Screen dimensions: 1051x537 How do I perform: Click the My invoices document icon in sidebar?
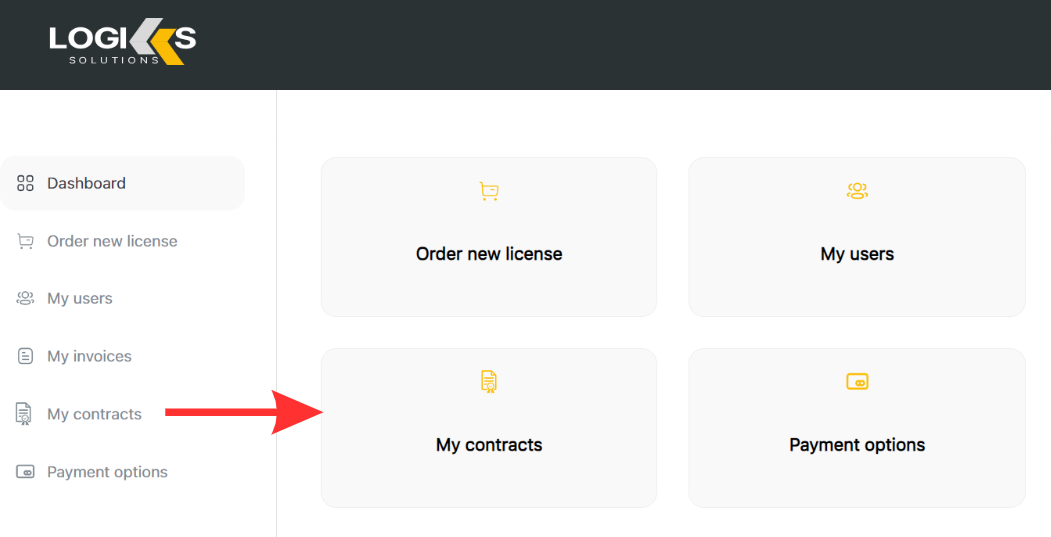click(26, 356)
